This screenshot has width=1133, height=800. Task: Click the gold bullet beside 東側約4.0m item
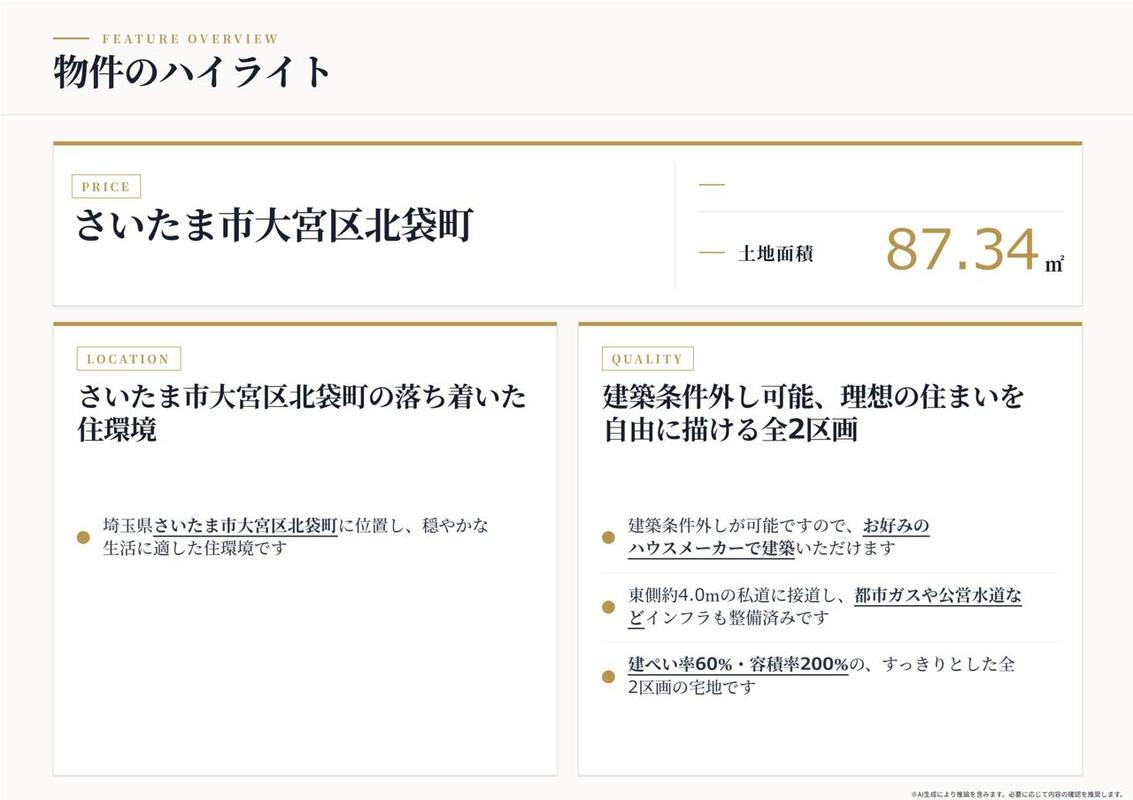point(608,607)
